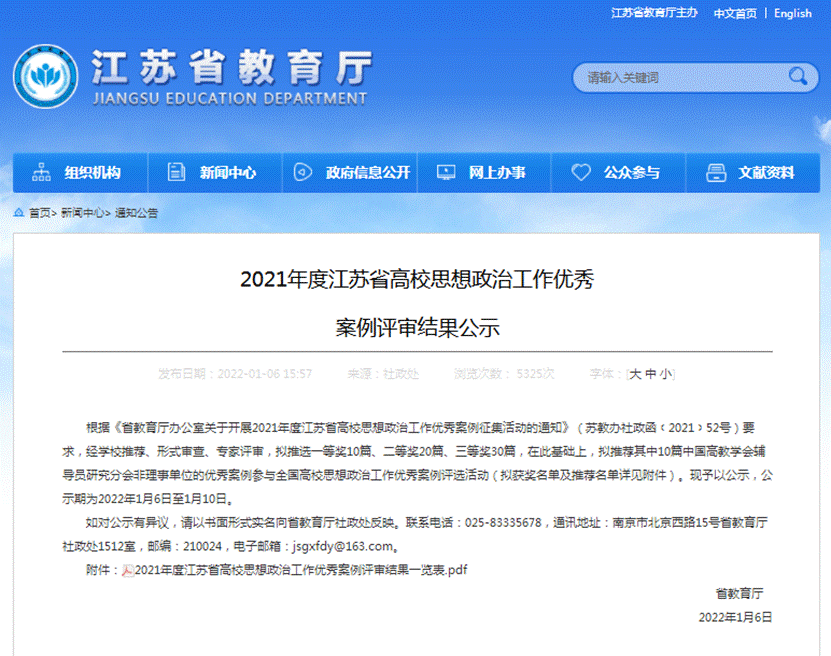Viewport: 831px width, 656px height.
Task: Click the PDF icon beside the attachment
Action: click(127, 571)
